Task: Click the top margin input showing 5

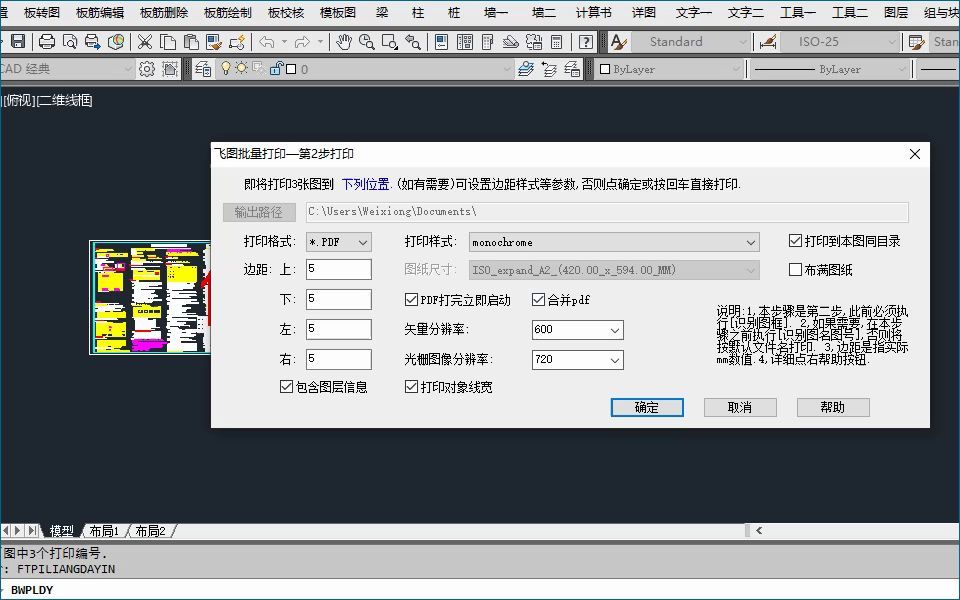Action: point(338,269)
